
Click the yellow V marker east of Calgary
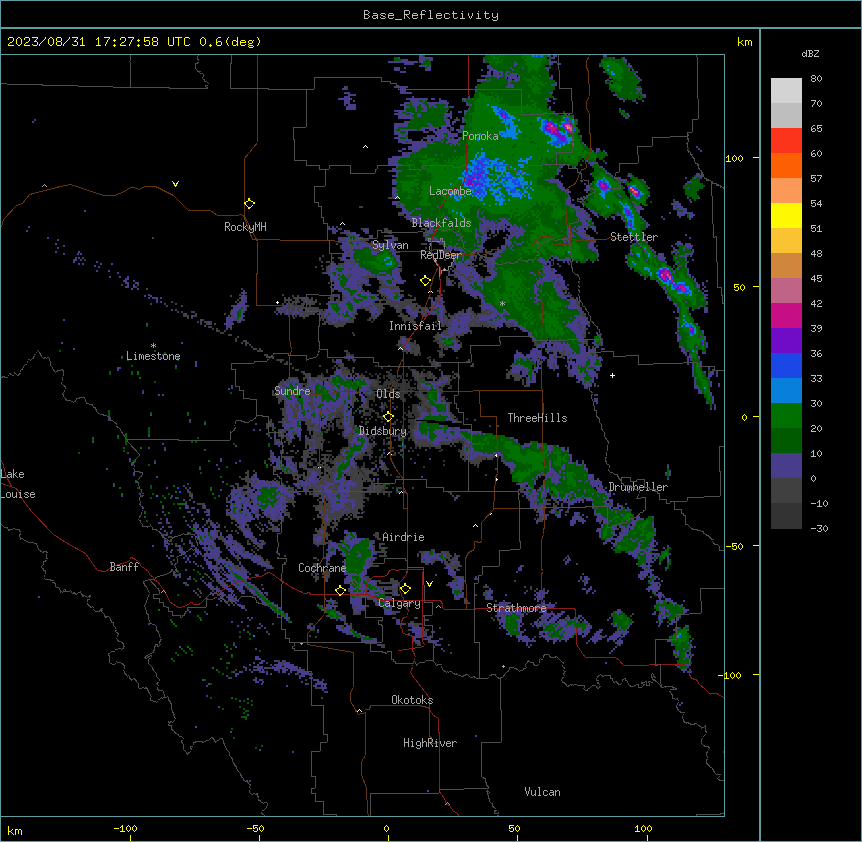pos(429,584)
